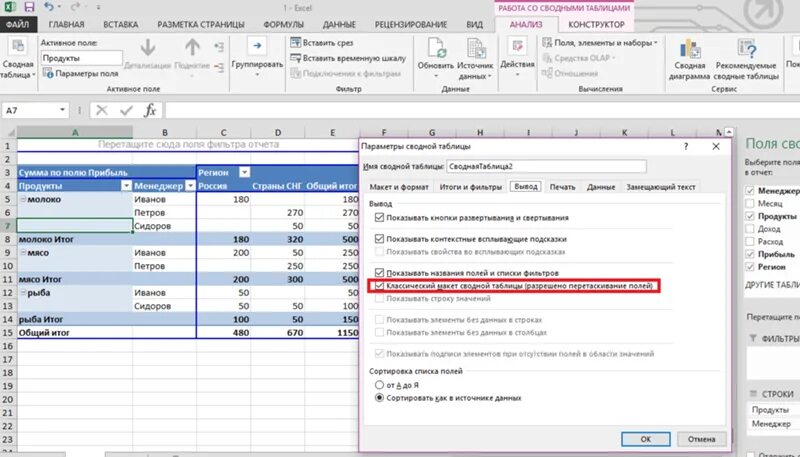
Task: Open the customize quick access toolbar dropdown
Action: [98, 8]
